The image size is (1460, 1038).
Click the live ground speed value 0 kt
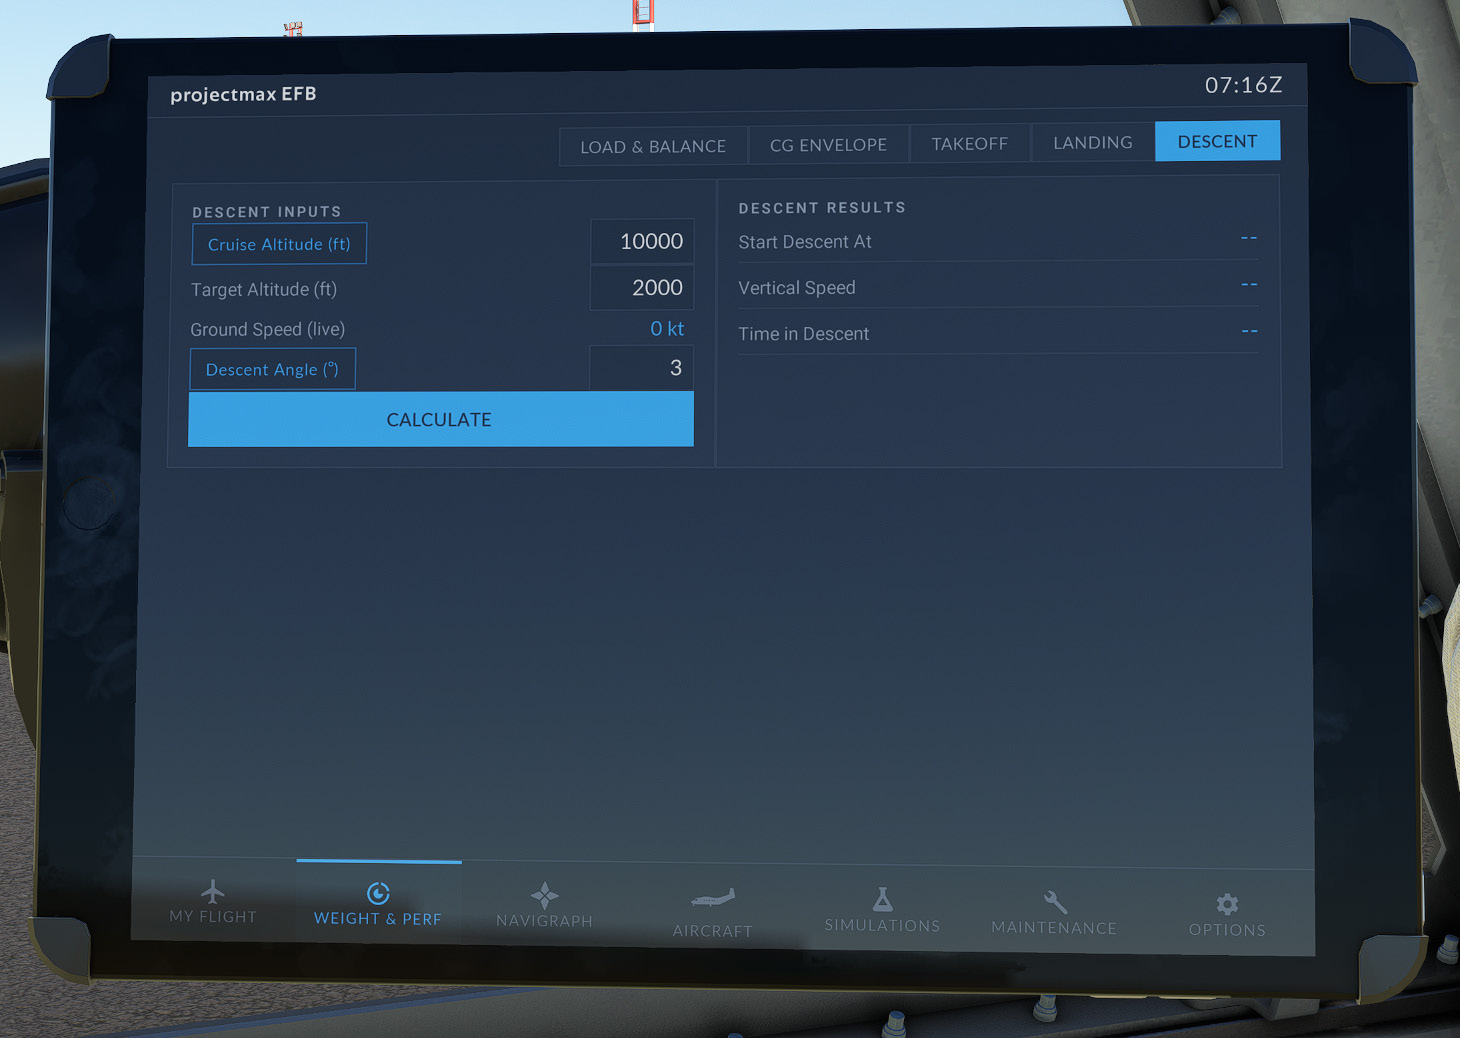tap(667, 328)
